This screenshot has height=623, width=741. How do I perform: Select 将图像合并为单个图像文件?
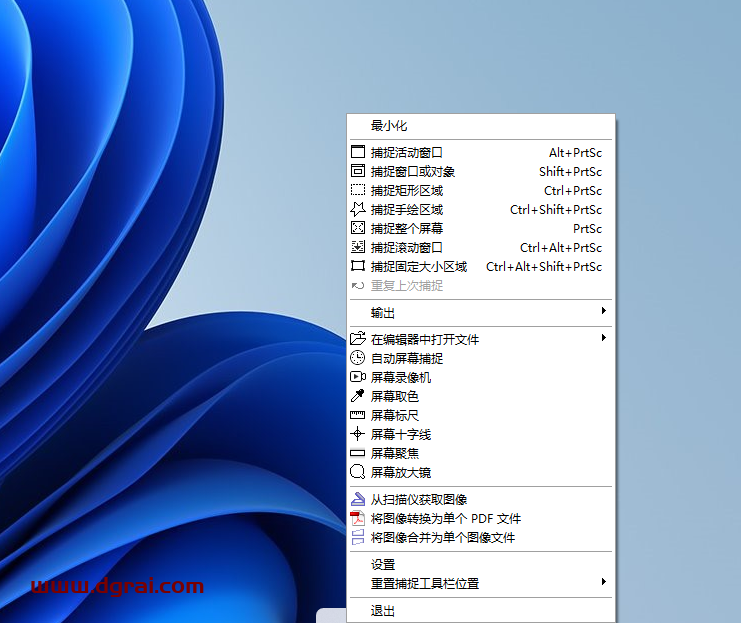tap(481, 537)
